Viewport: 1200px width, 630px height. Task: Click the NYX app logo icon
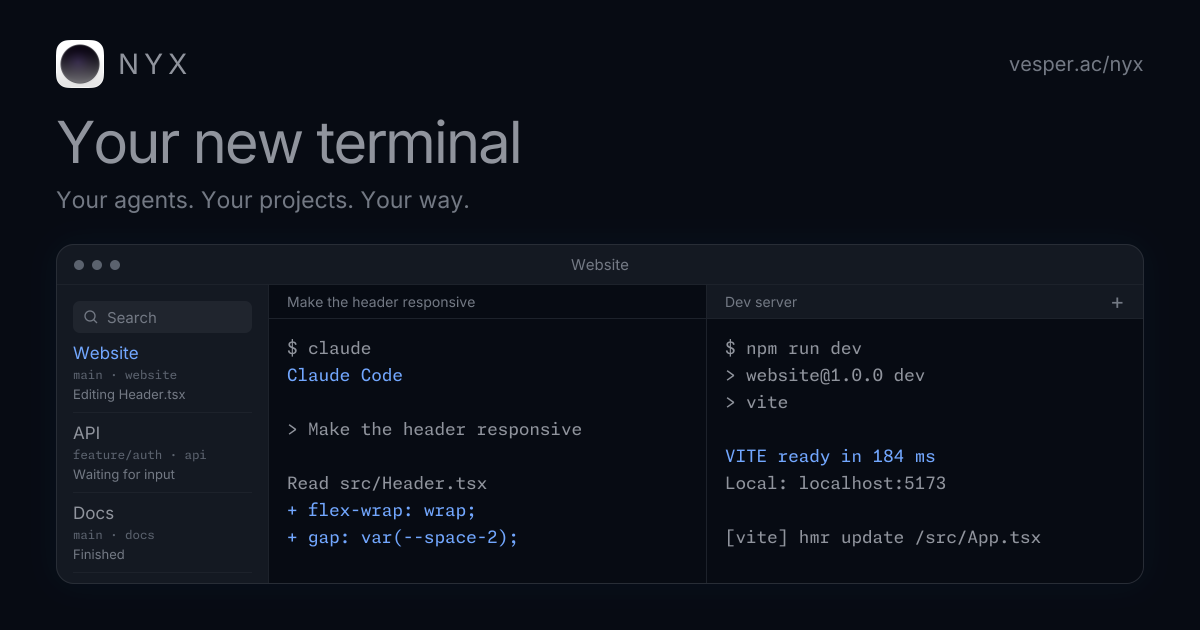(x=80, y=64)
